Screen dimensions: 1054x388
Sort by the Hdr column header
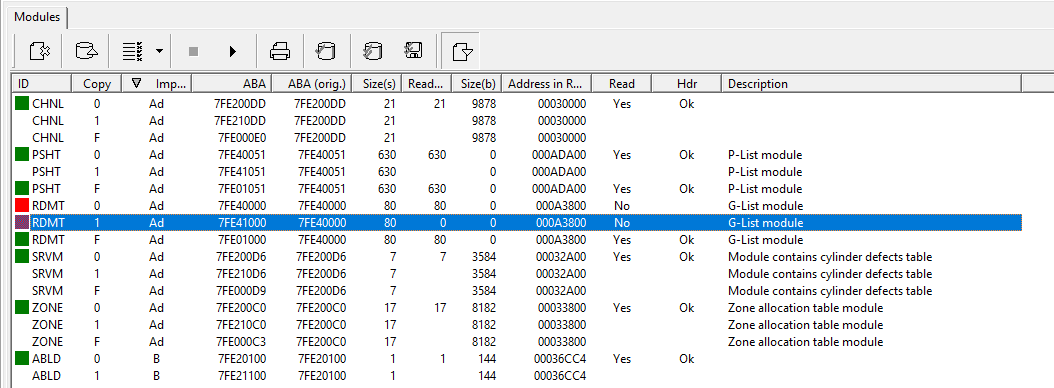coord(686,83)
